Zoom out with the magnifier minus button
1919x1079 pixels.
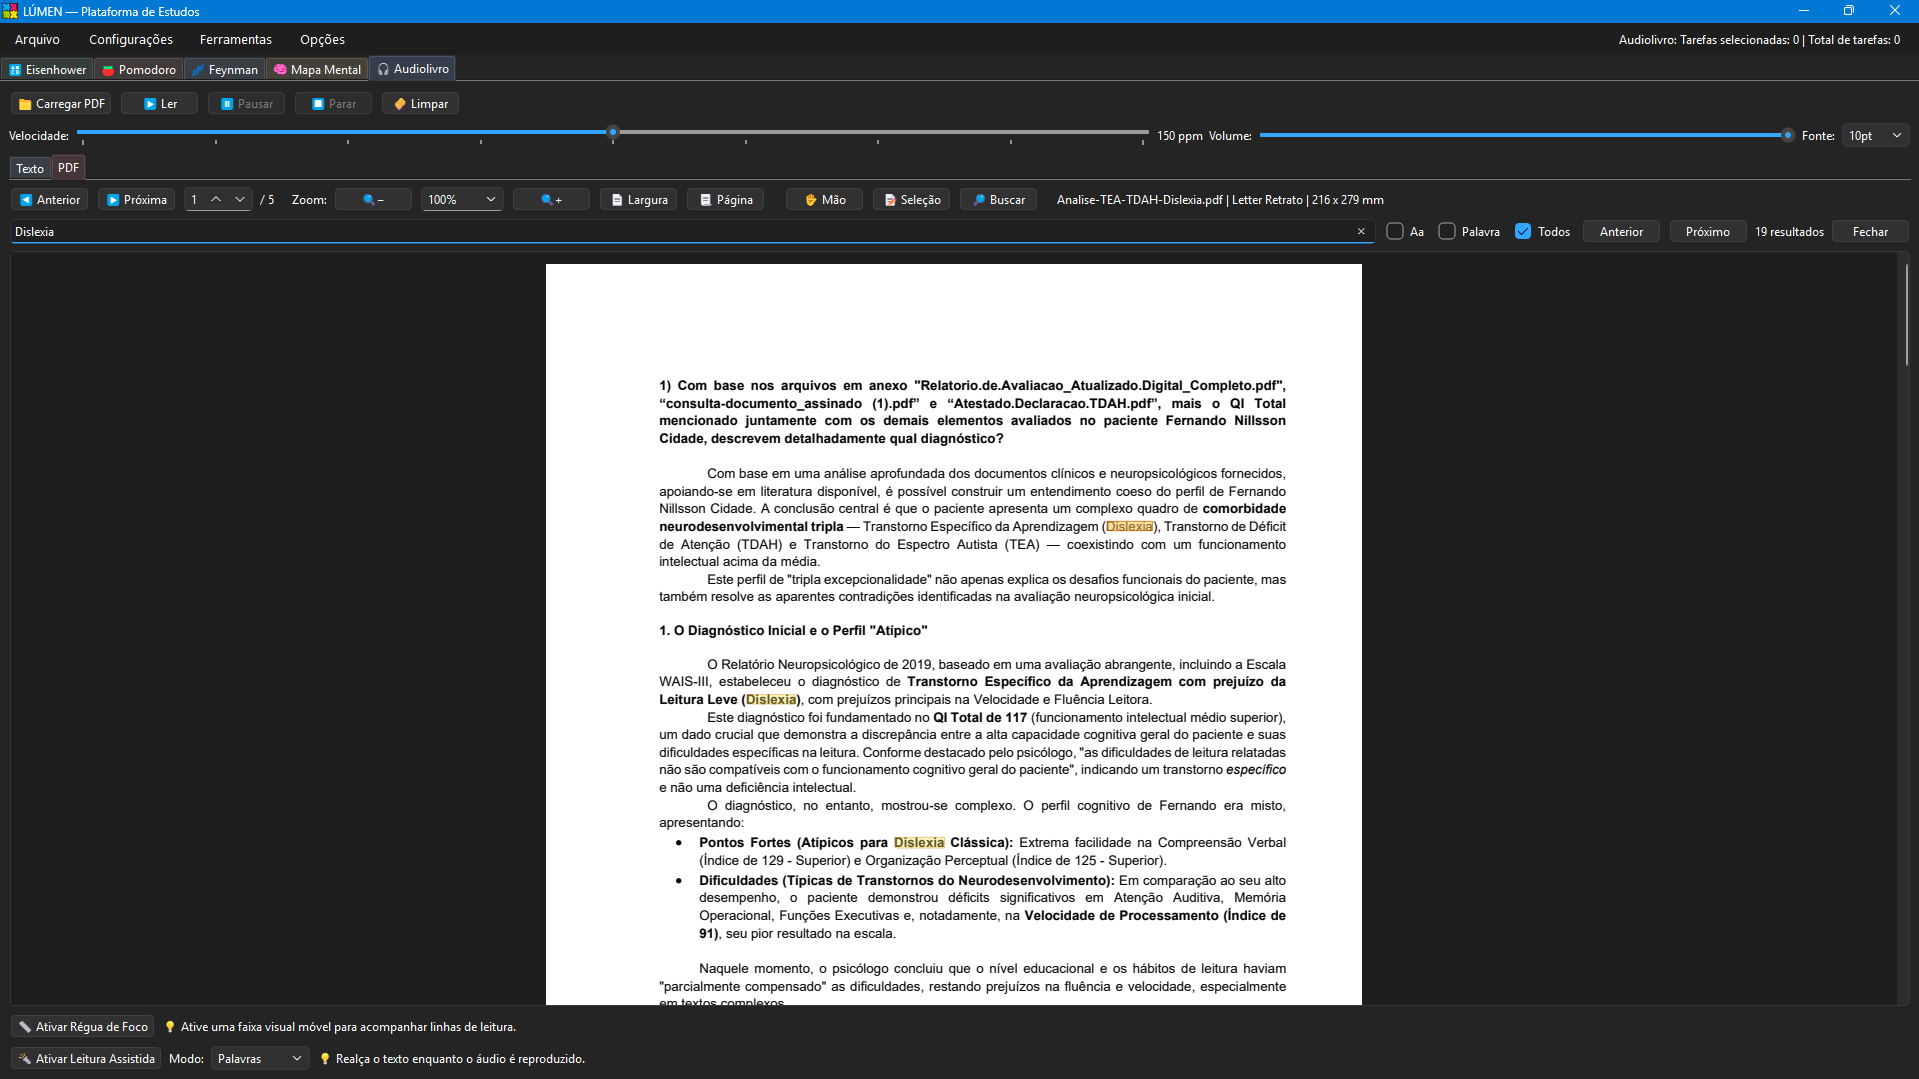coord(373,200)
